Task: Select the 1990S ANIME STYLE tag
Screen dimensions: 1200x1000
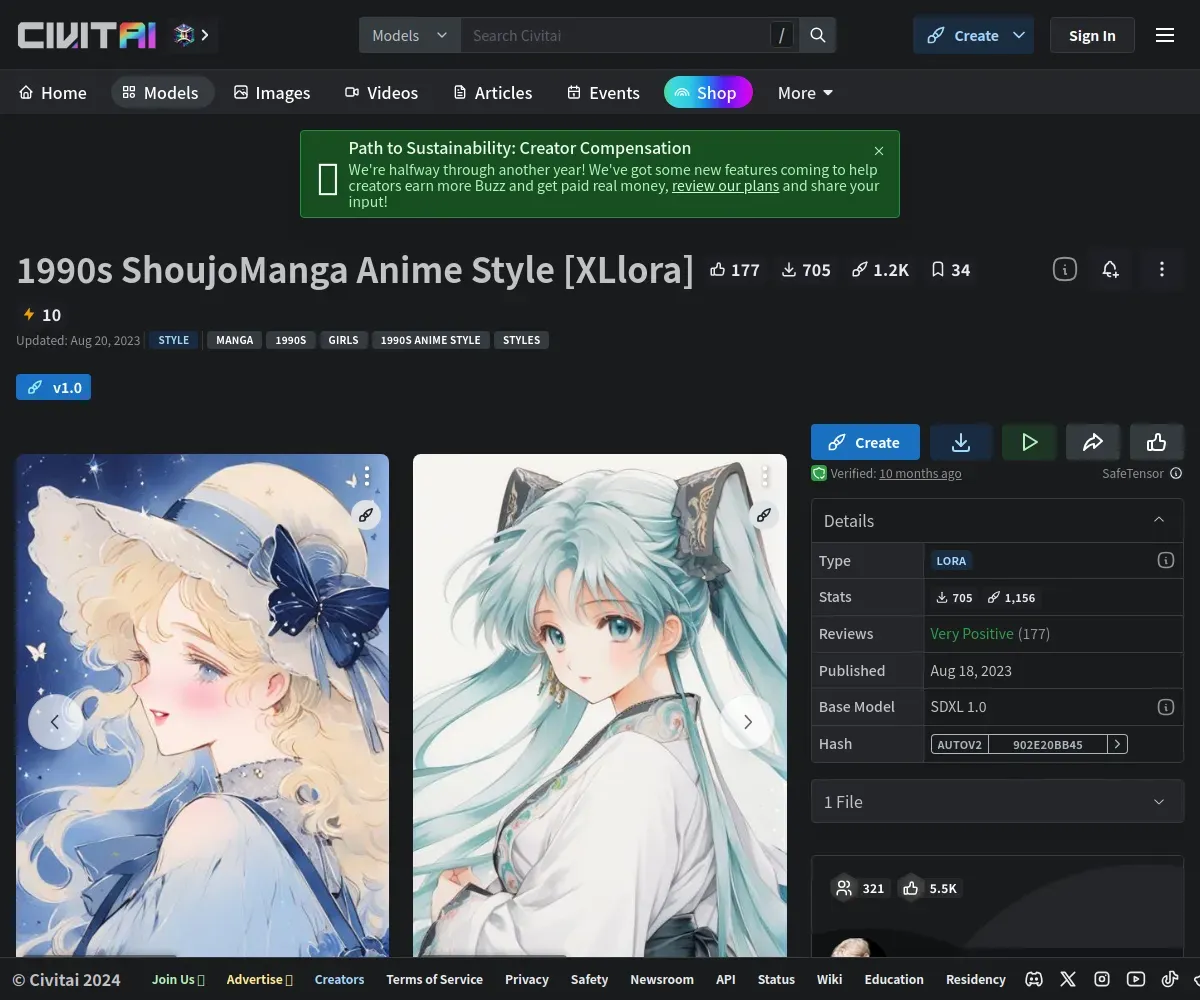Action: [x=431, y=340]
